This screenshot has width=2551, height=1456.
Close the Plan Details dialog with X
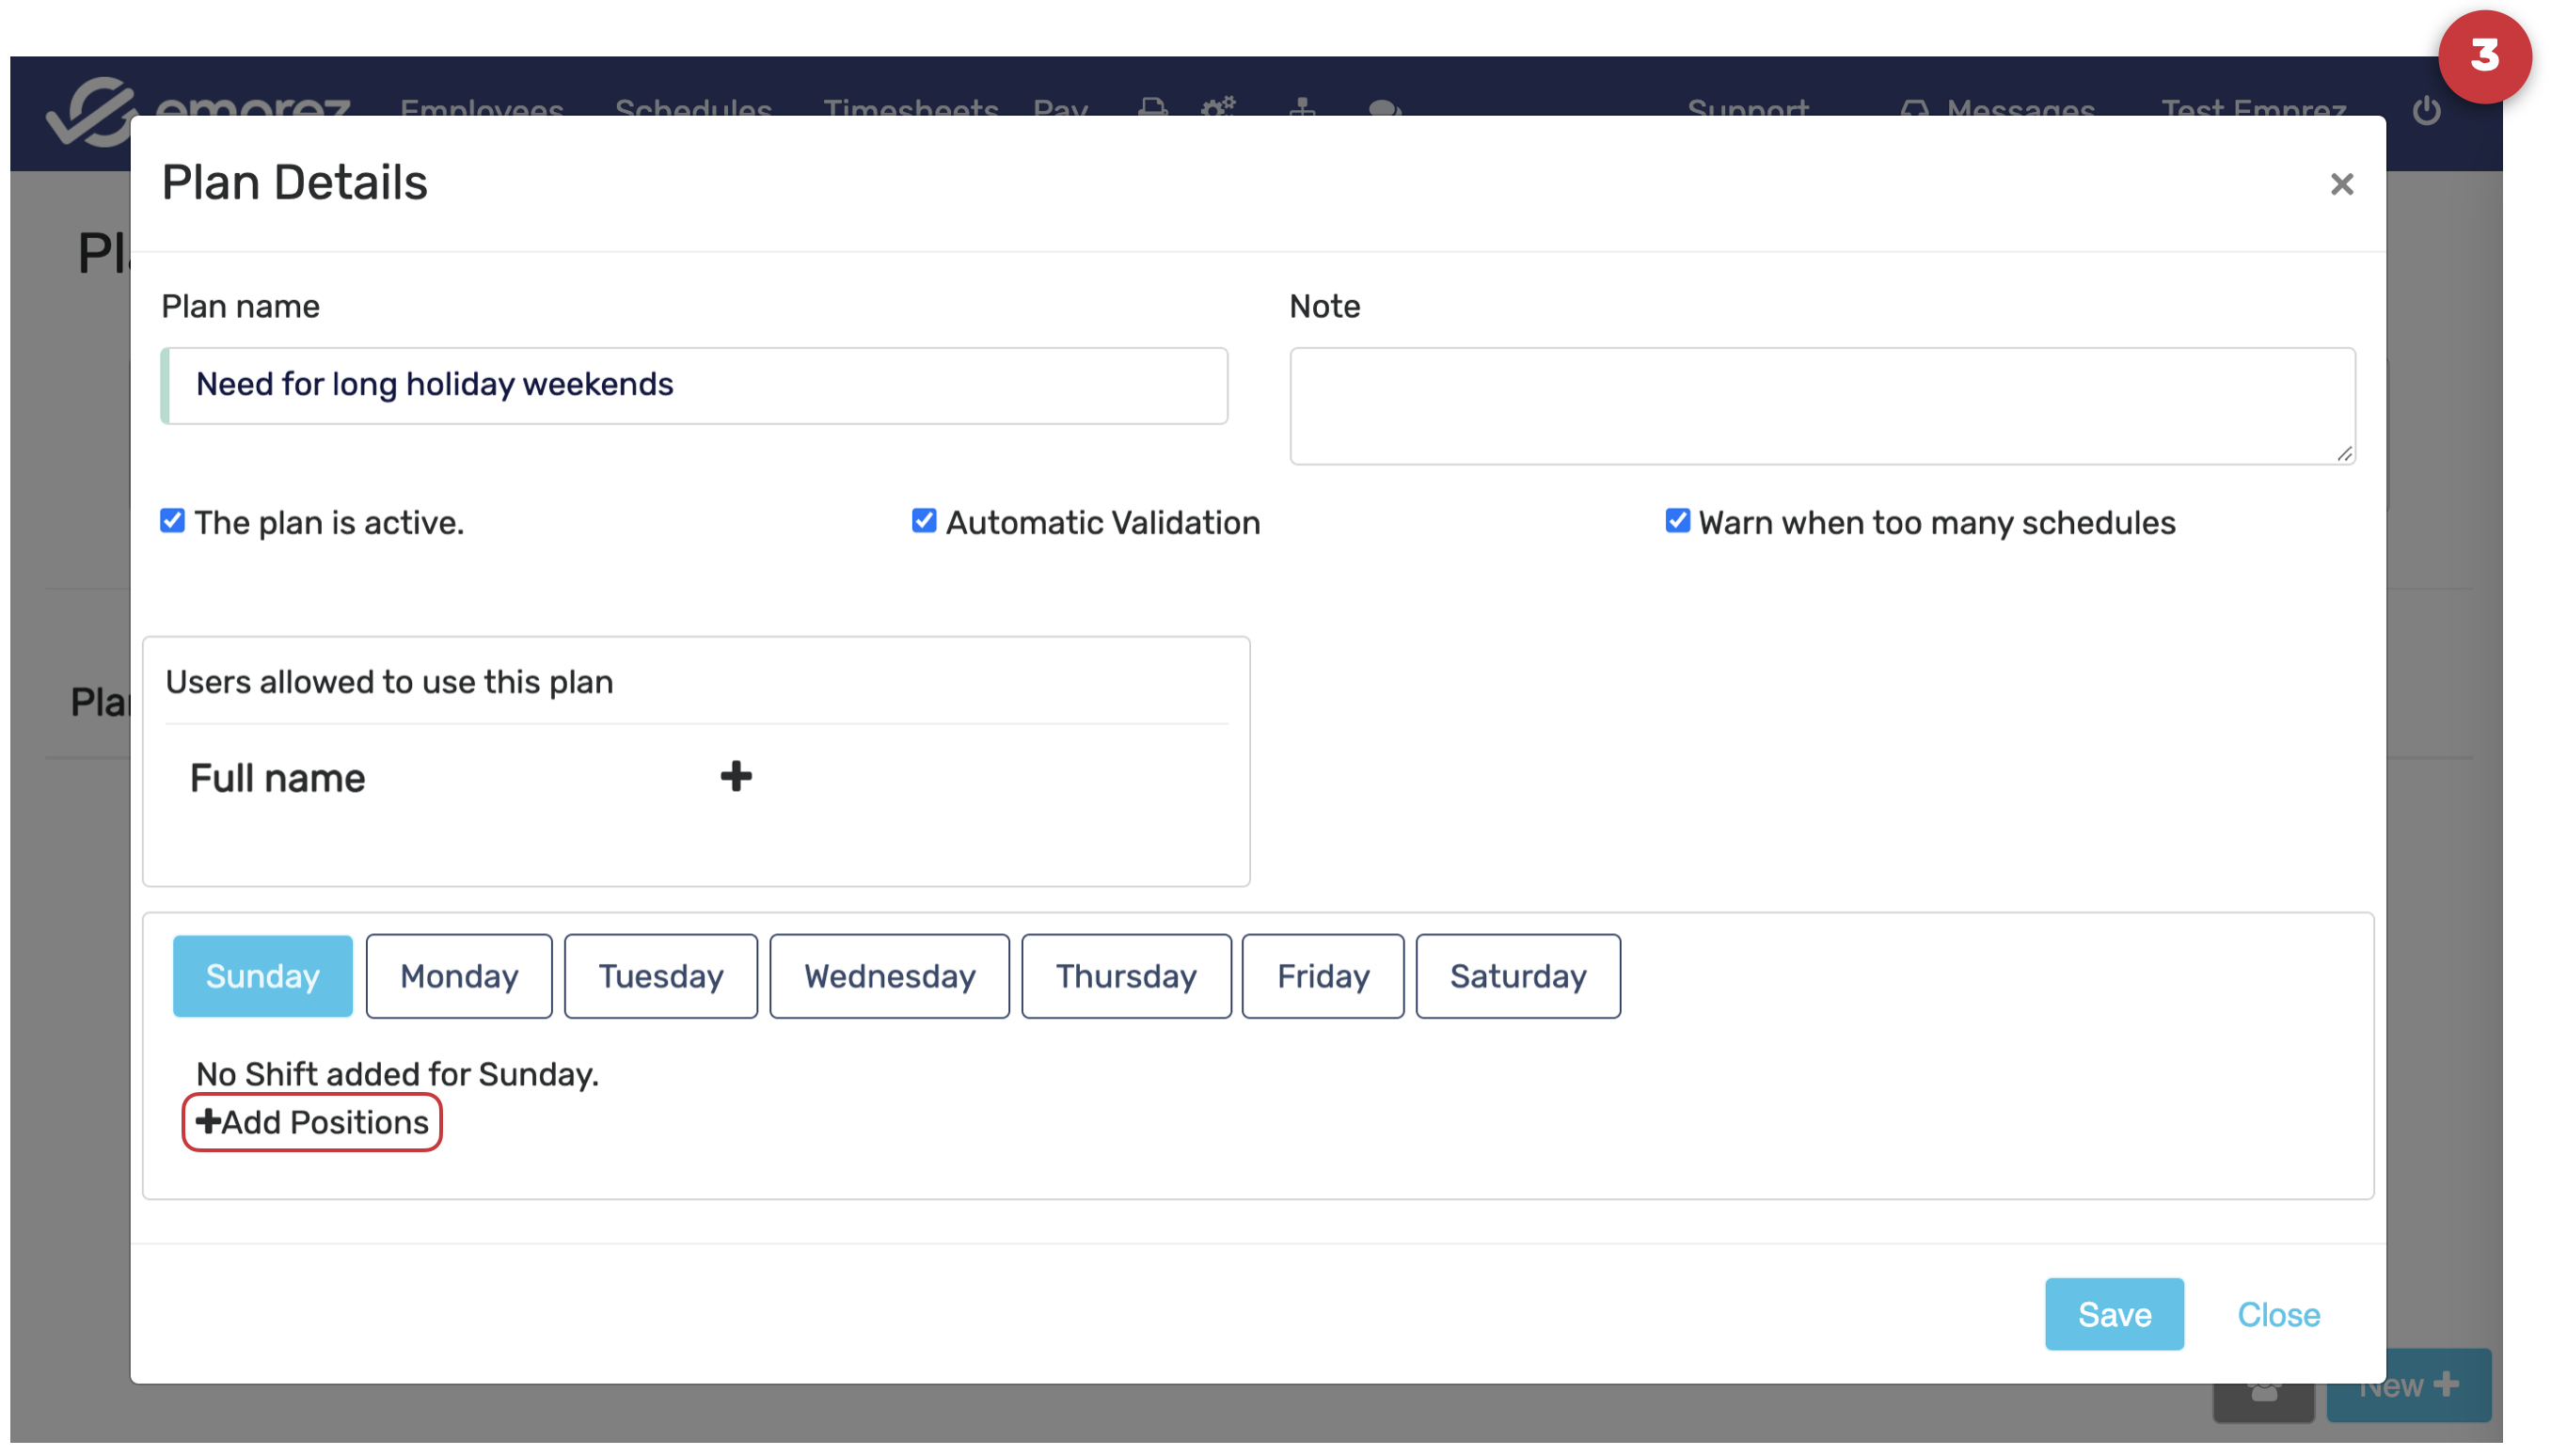click(2340, 184)
